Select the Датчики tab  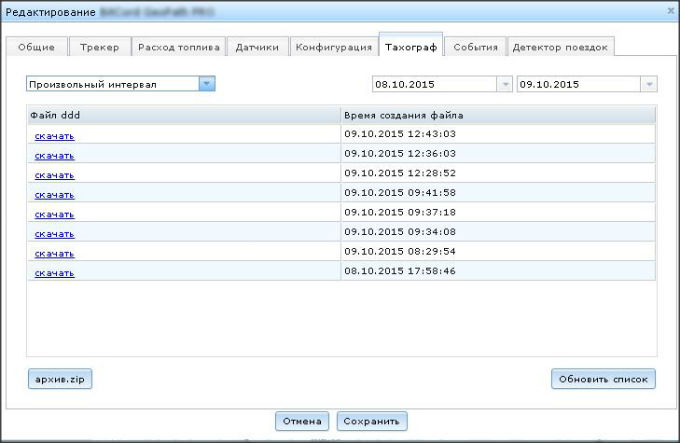[x=258, y=47]
